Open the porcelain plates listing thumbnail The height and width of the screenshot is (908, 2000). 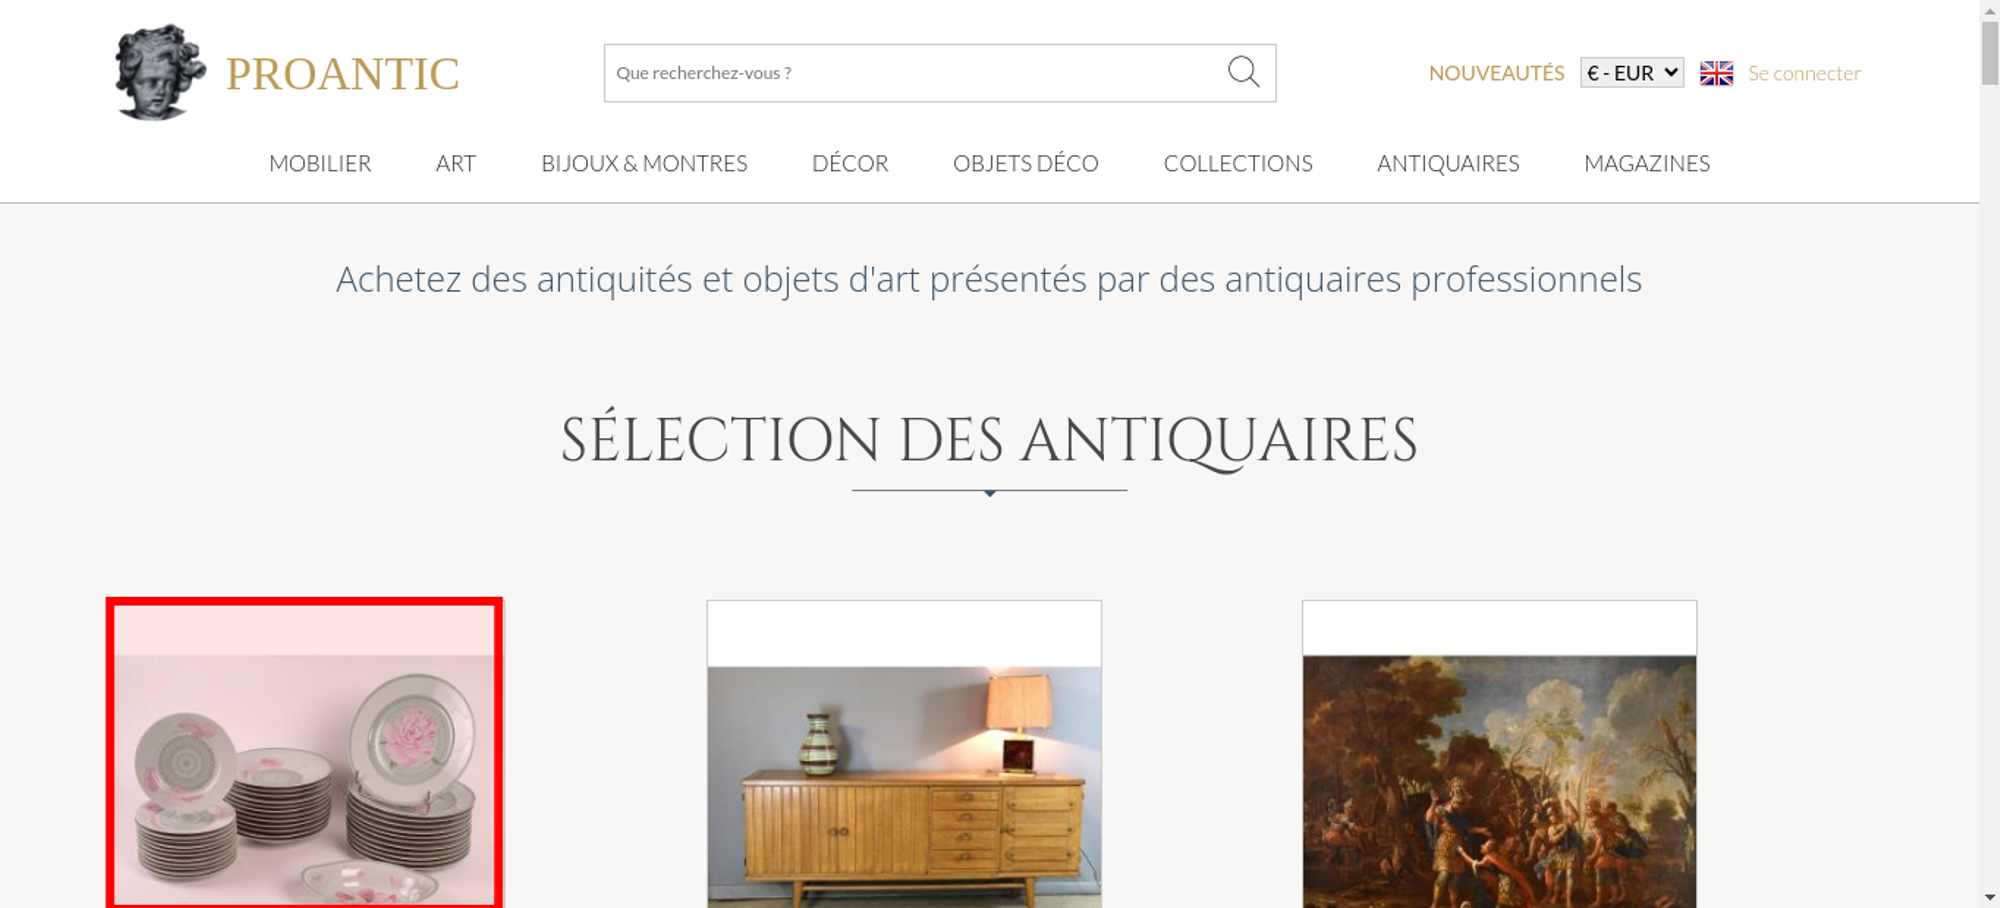[304, 753]
